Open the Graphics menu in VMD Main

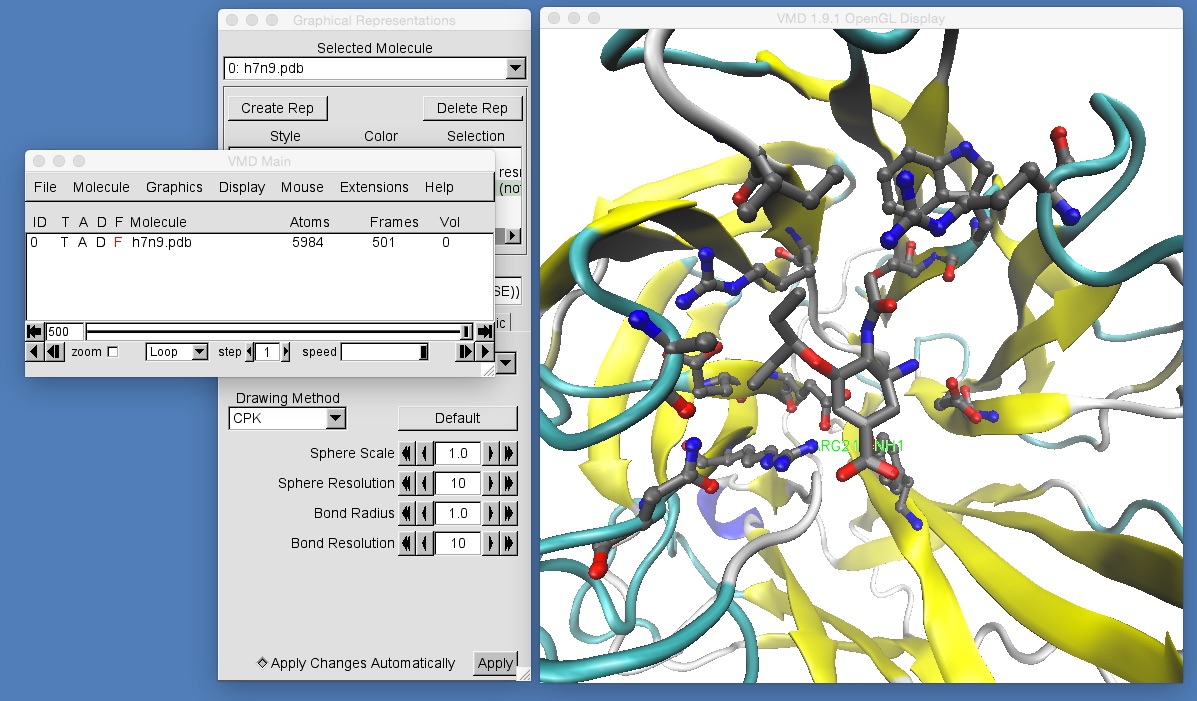coord(173,187)
